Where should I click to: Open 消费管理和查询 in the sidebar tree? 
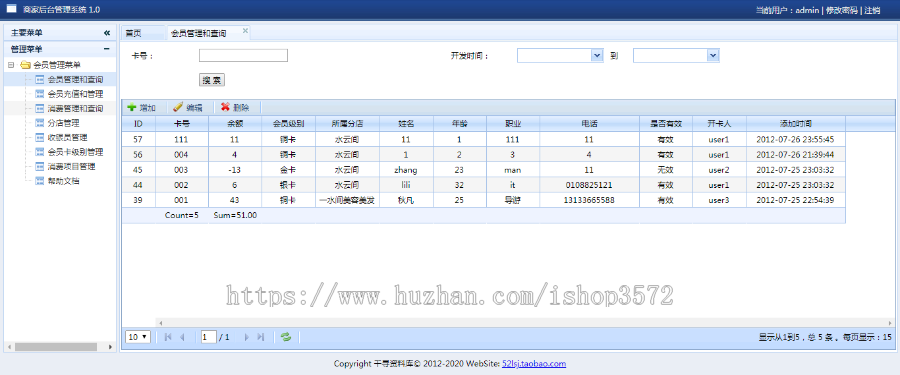pos(75,109)
